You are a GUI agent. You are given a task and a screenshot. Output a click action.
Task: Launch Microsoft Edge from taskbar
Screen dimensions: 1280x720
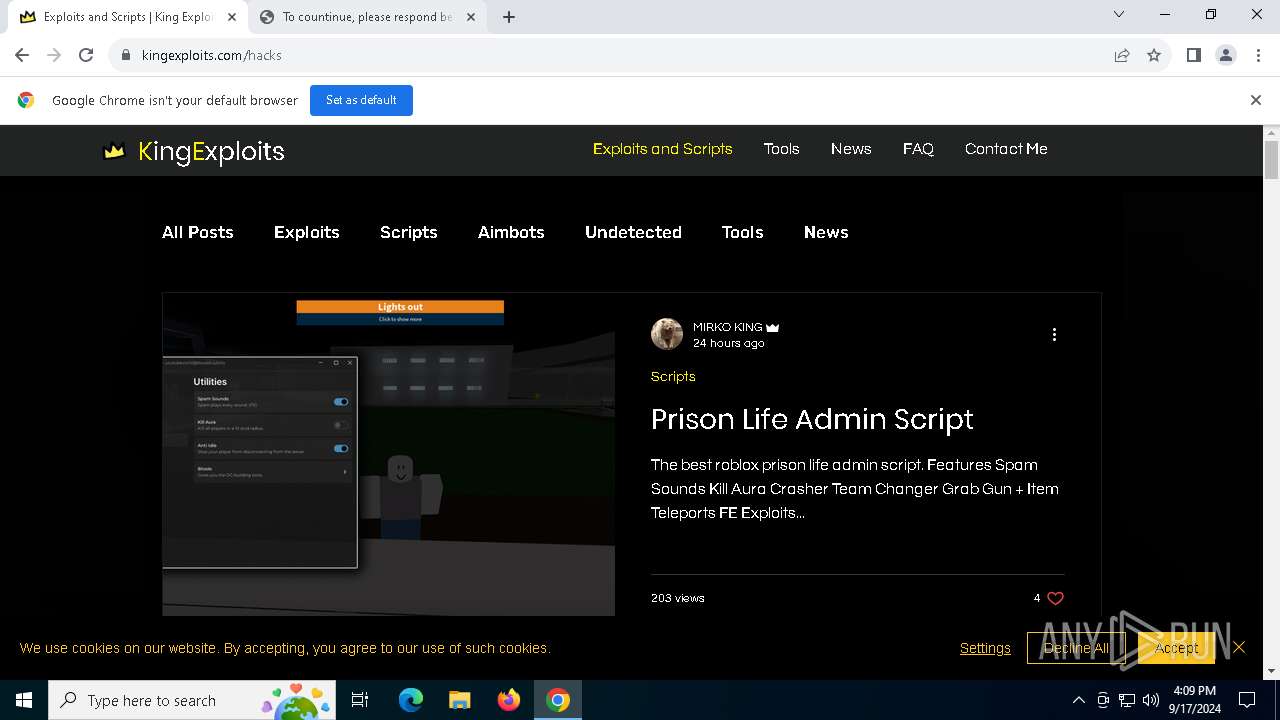(x=411, y=700)
